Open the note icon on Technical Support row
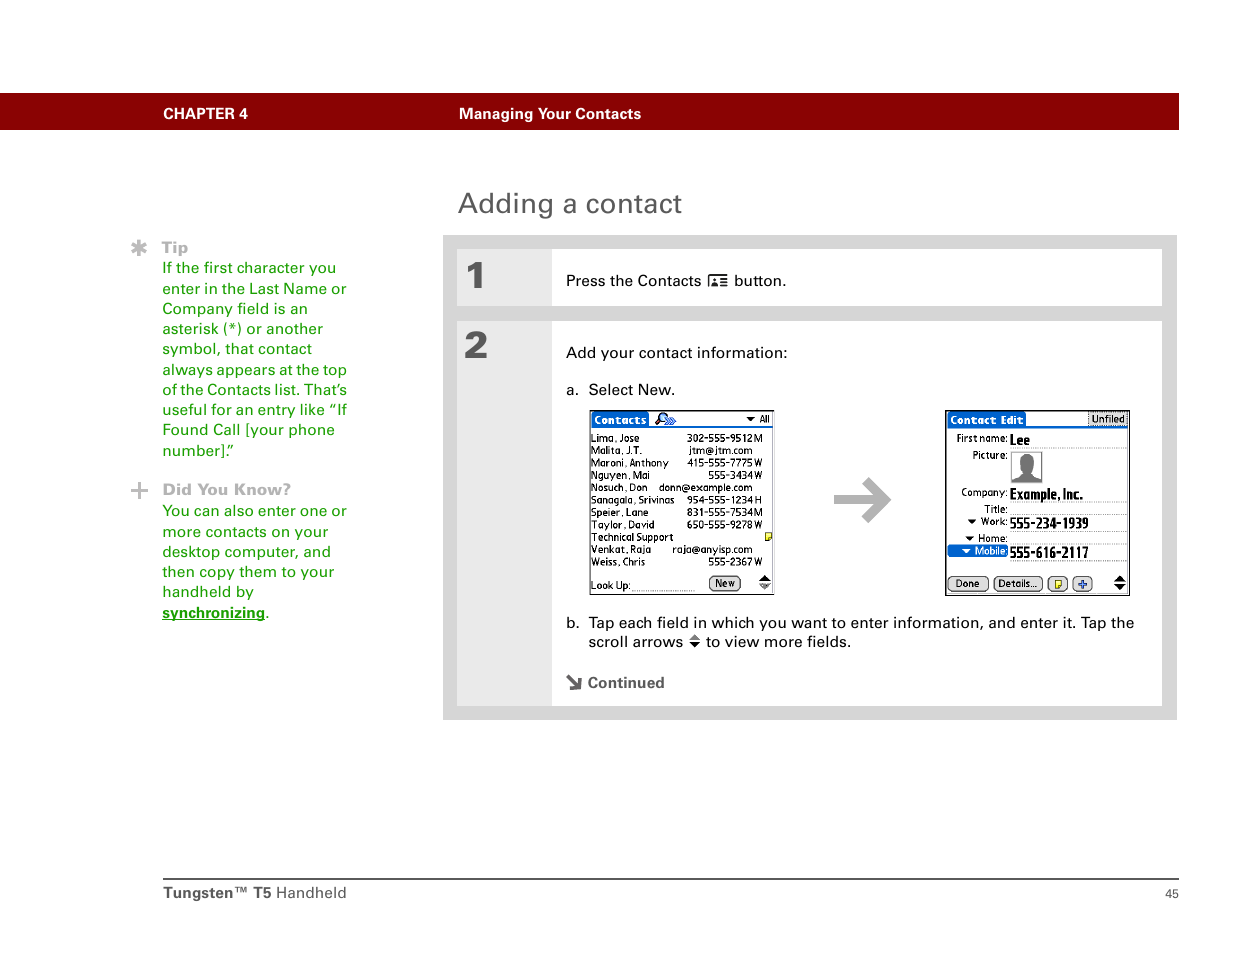Screen dimensions: 1235x954 click(768, 537)
